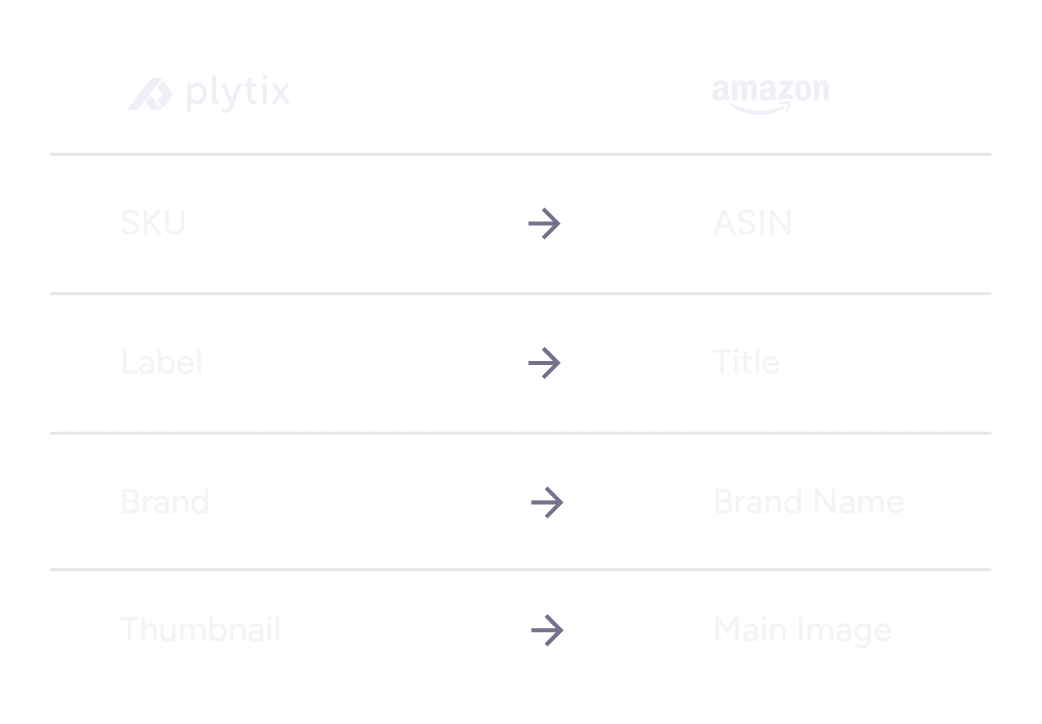This screenshot has width=1042, height=724.
Task: Select the Brand attribute
Action: (165, 501)
